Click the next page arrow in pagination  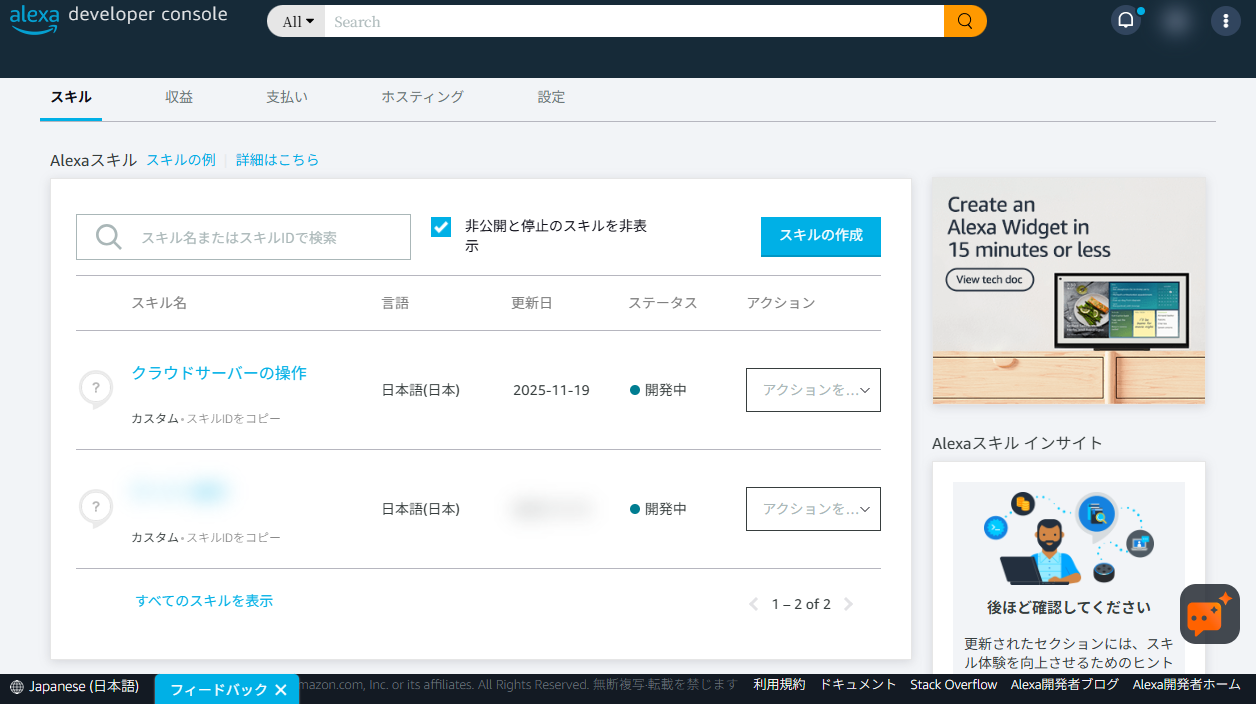848,604
